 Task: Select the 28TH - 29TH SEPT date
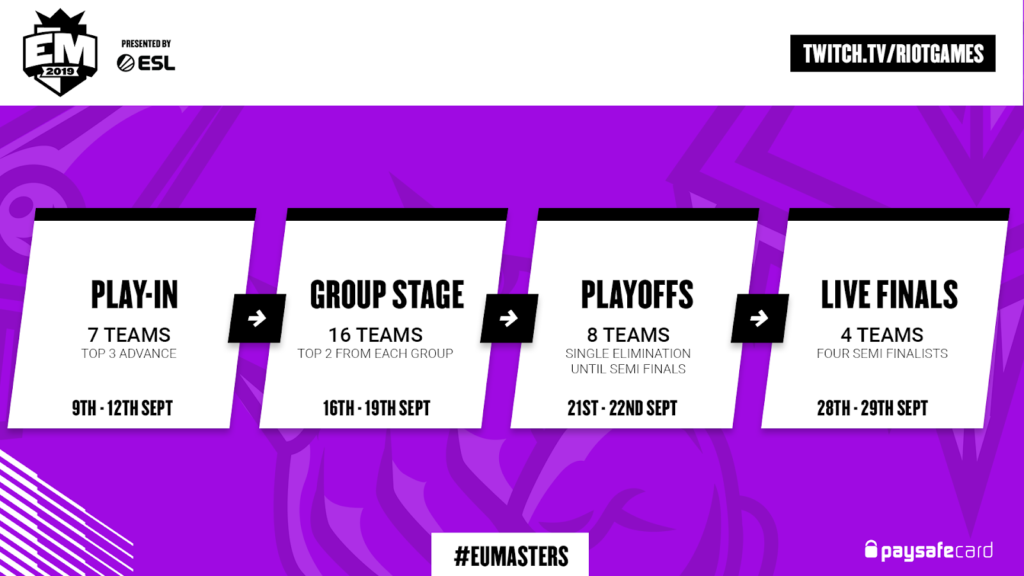coord(872,408)
